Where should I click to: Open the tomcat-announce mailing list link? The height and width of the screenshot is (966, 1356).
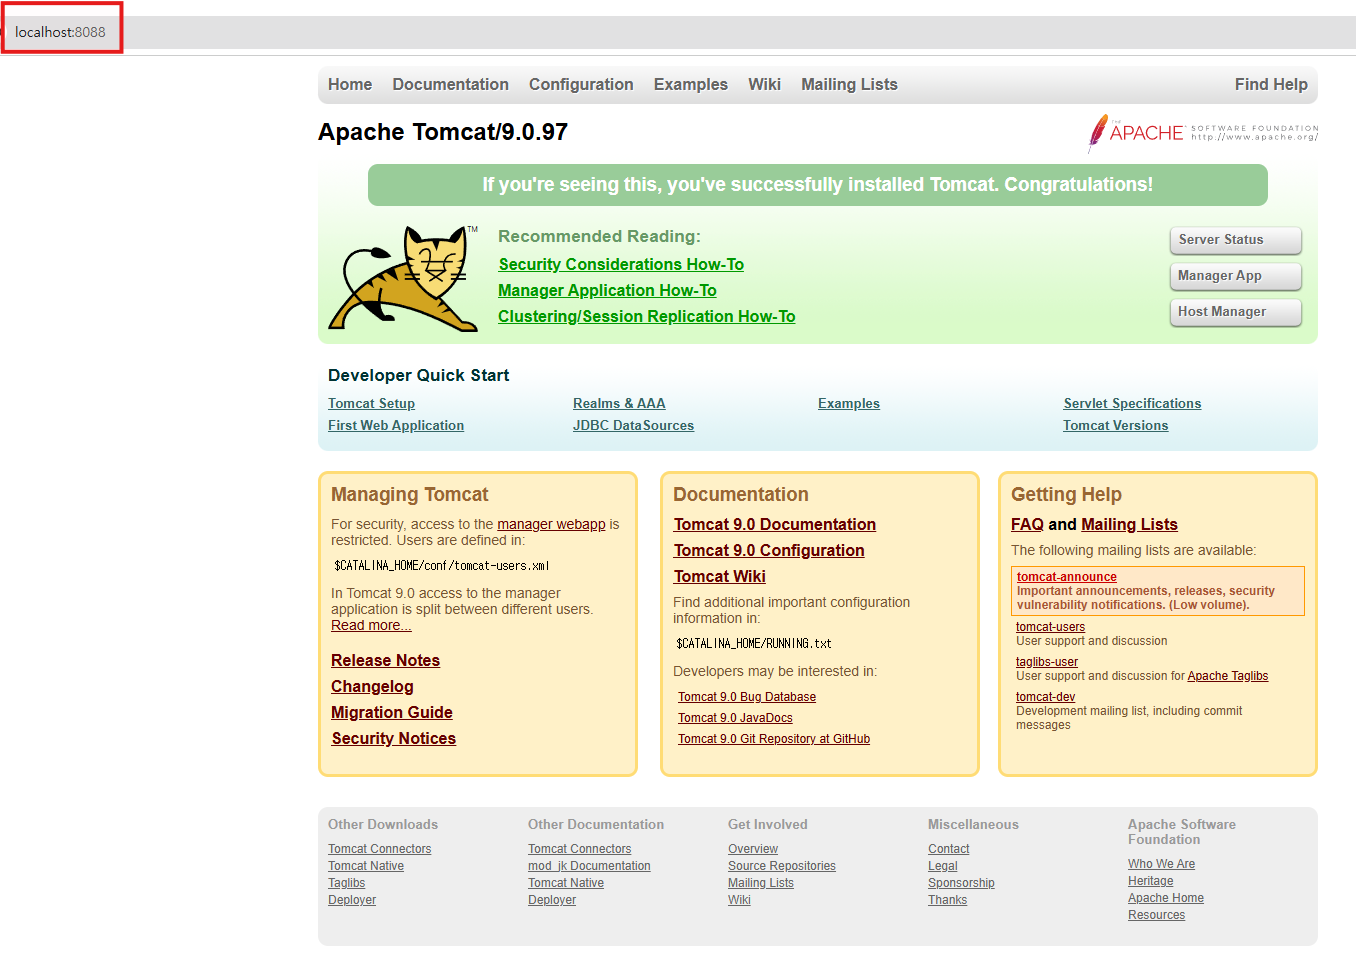(x=1067, y=577)
